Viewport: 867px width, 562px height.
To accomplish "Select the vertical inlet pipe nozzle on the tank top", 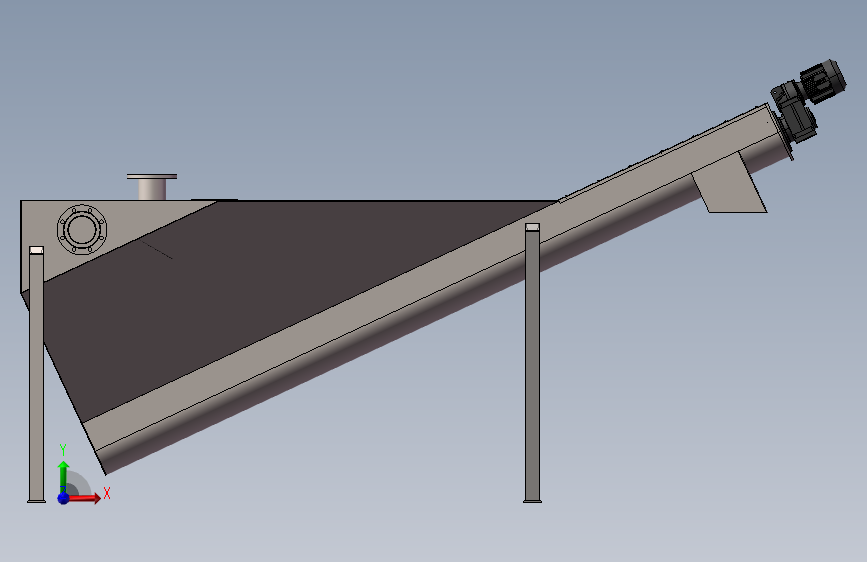I will pos(152,188).
